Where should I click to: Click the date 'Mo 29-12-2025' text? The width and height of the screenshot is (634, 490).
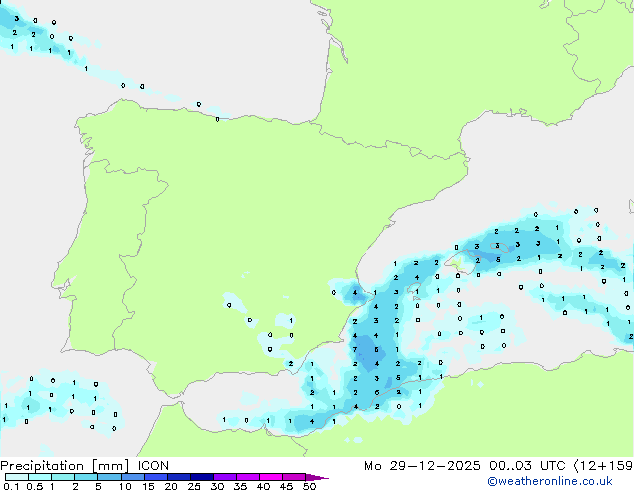(422, 466)
